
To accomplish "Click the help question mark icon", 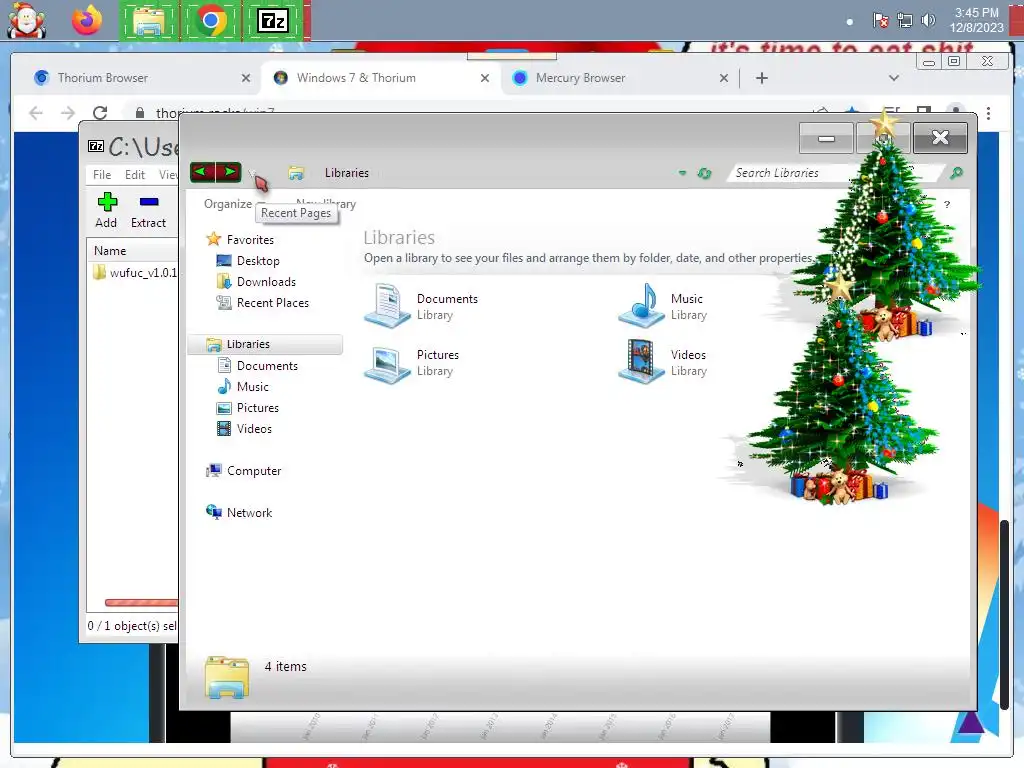I will tap(947, 204).
